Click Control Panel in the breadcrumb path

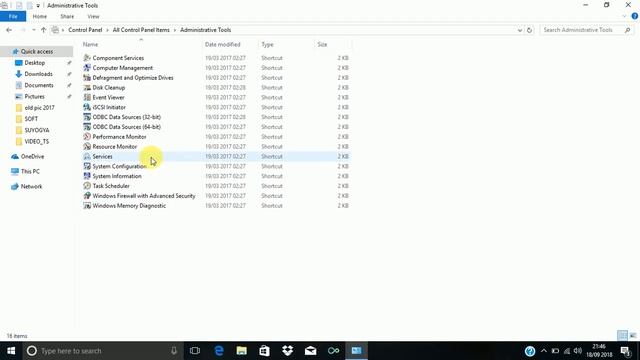85,30
